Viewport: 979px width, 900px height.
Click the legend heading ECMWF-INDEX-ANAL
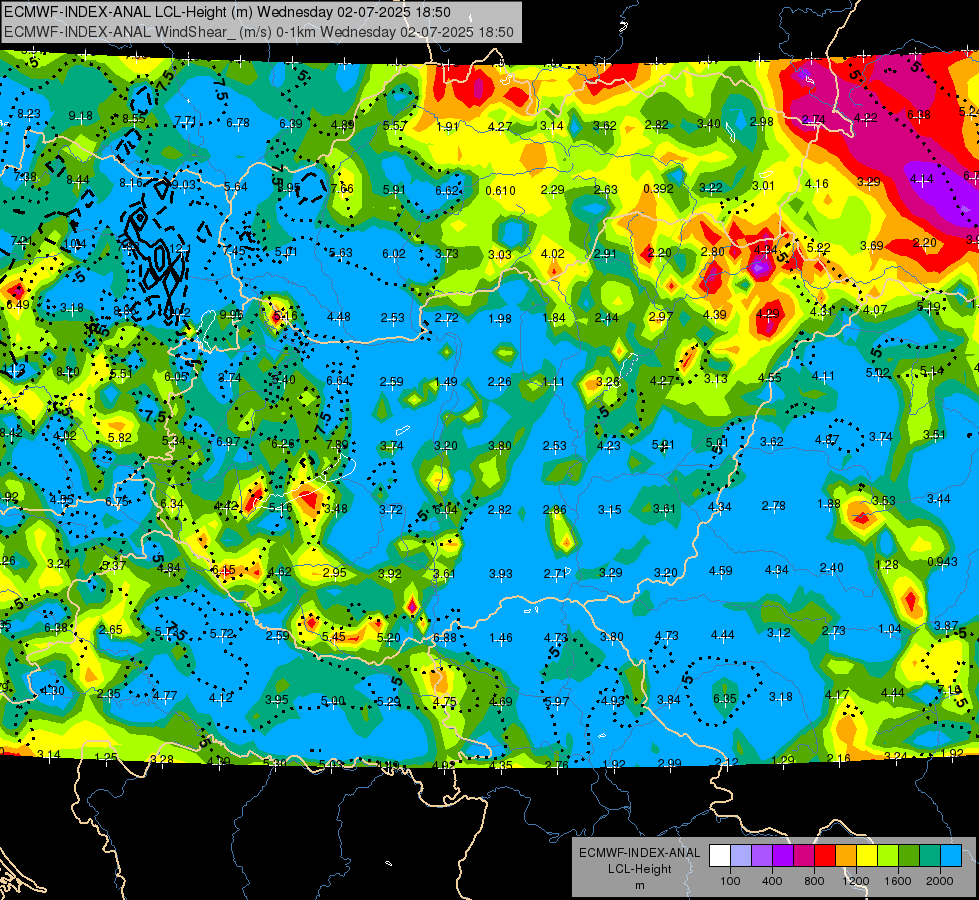click(x=639, y=853)
